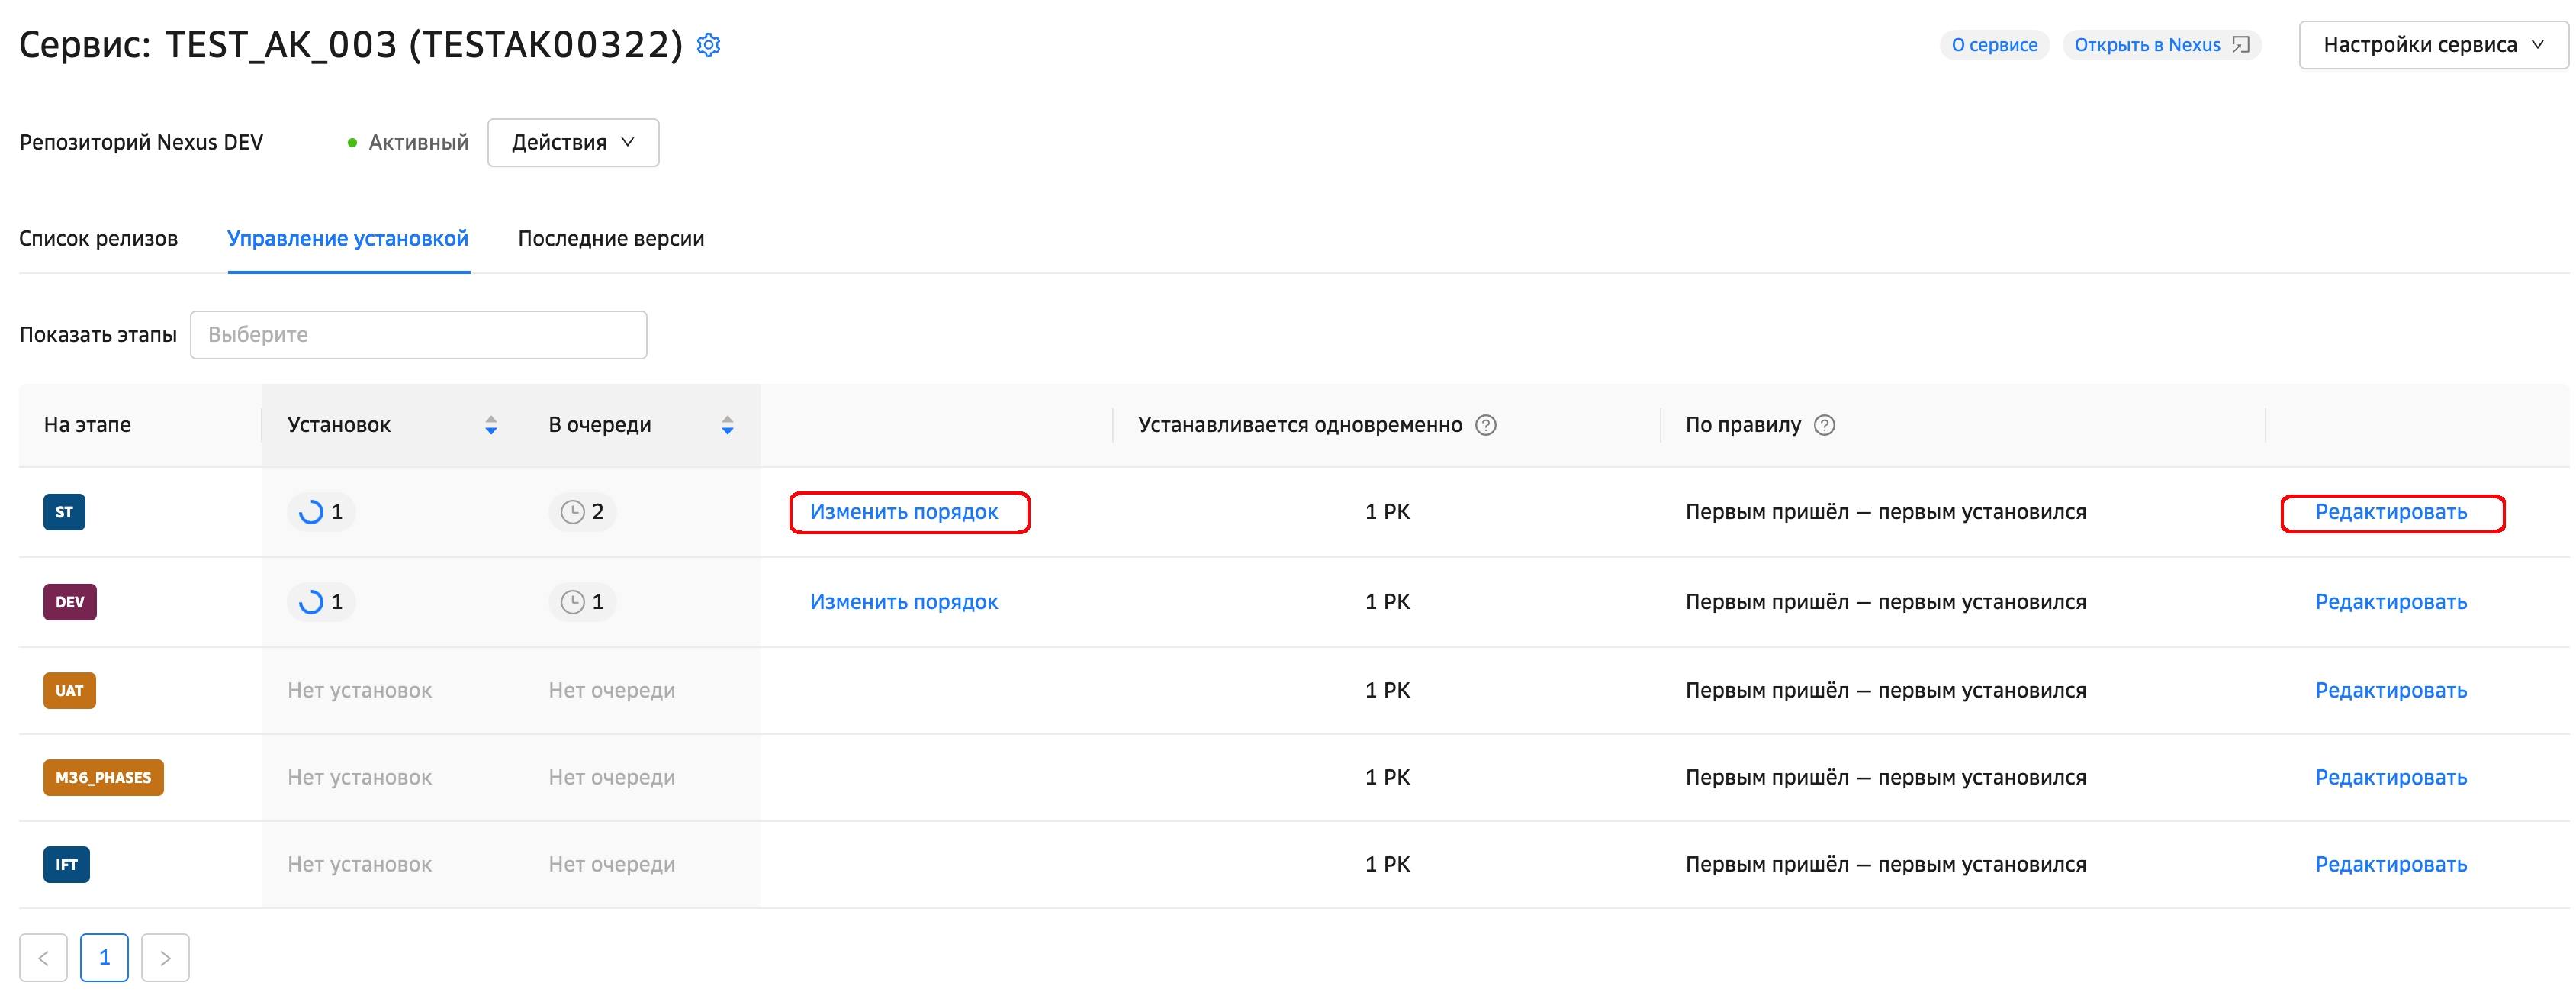Click the gear icon beside service title
Viewport: 2576px width, 1002px height.
pyautogui.click(x=708, y=45)
